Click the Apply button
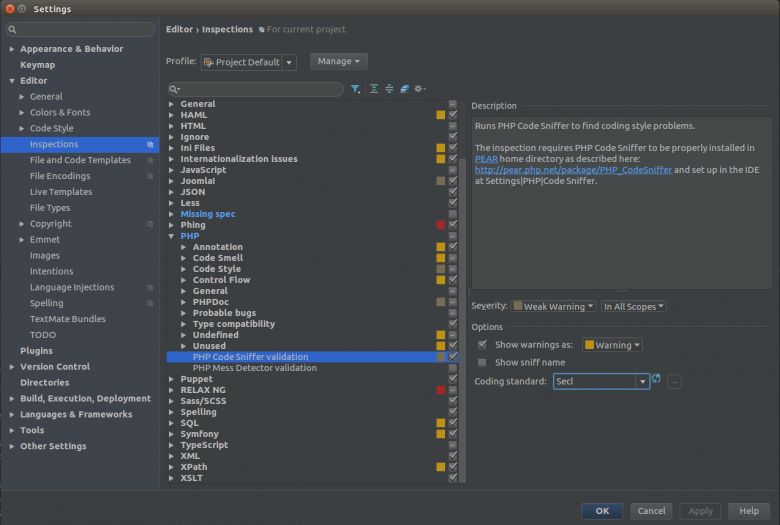Viewport: 780px width, 525px height. (x=700, y=511)
